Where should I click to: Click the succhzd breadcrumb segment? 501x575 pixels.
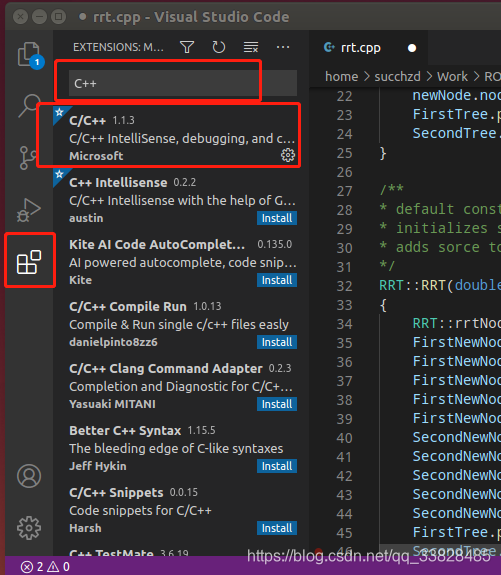coord(397,77)
